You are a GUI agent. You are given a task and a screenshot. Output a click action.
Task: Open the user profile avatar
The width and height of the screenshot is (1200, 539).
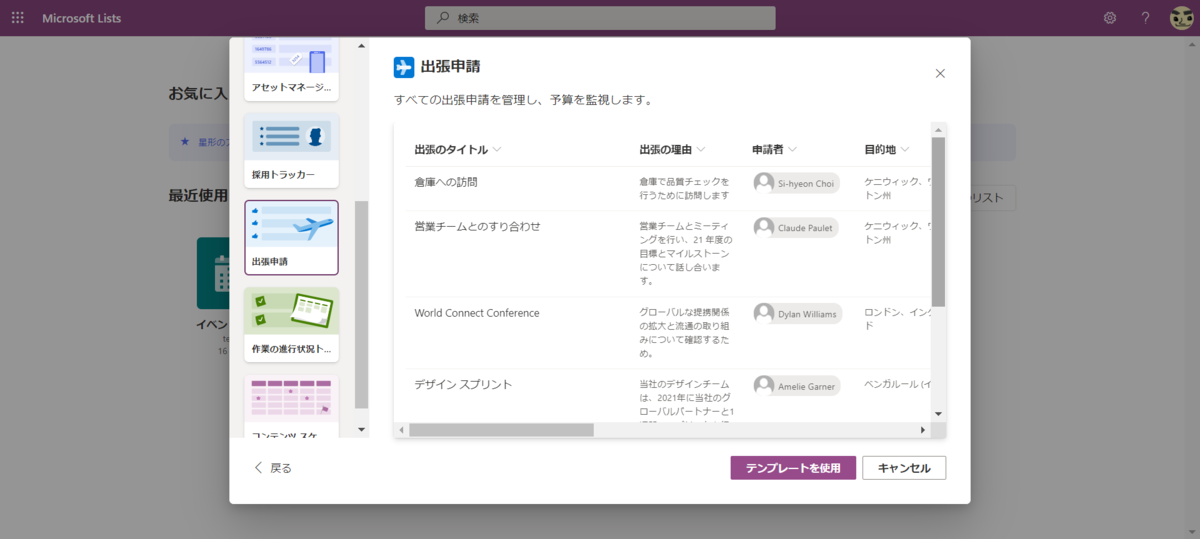click(1182, 18)
